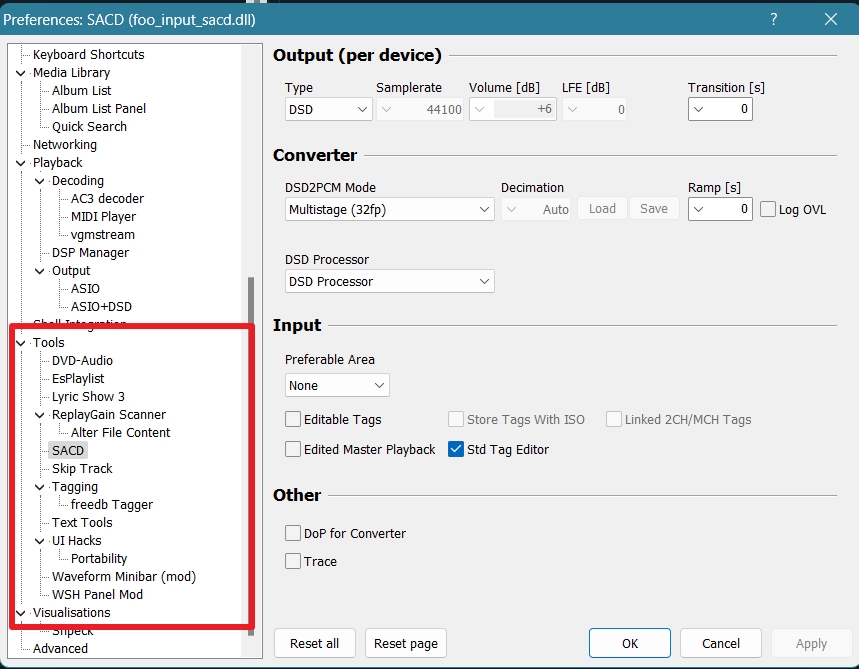859x669 pixels.
Task: Open the DSD Processor dropdown
Action: click(x=389, y=282)
